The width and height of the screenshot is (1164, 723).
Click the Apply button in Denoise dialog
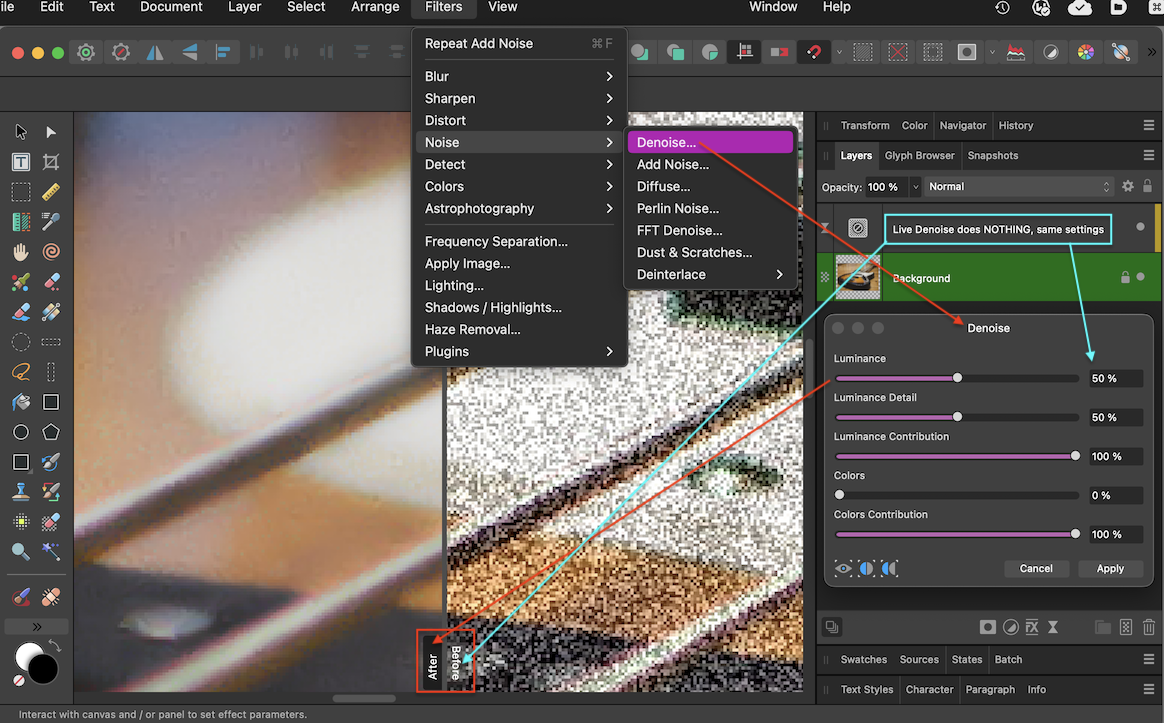point(1110,568)
